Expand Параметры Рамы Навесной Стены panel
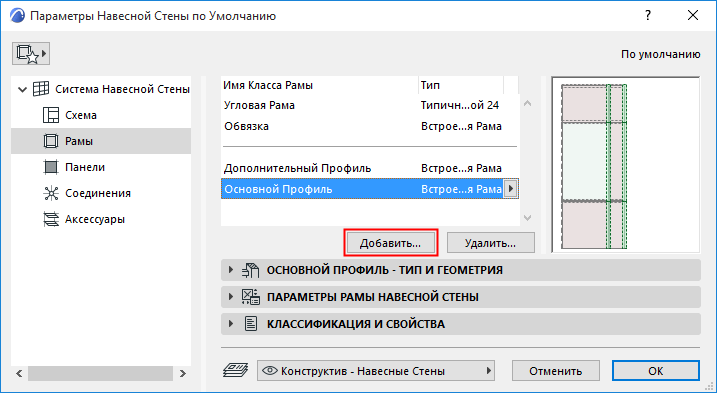The width and height of the screenshot is (717, 393). point(231,297)
